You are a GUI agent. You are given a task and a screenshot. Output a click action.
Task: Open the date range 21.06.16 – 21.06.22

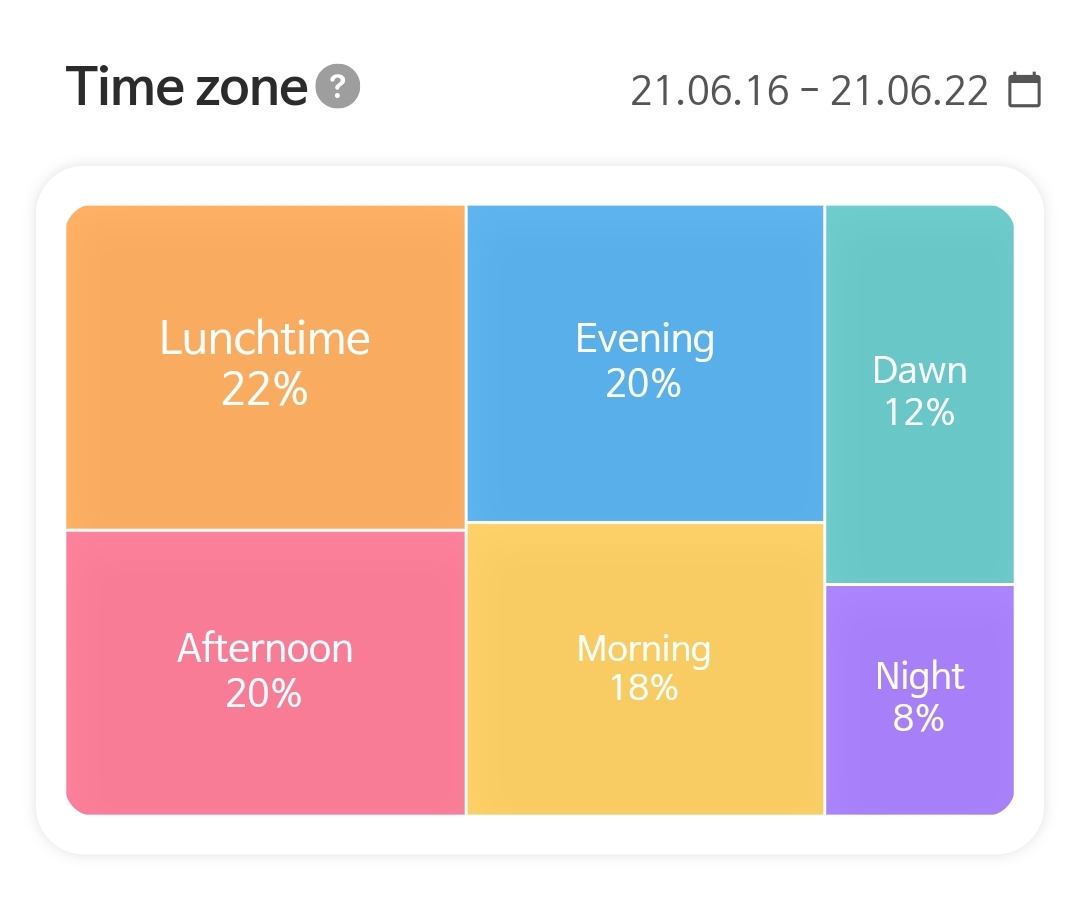[809, 91]
